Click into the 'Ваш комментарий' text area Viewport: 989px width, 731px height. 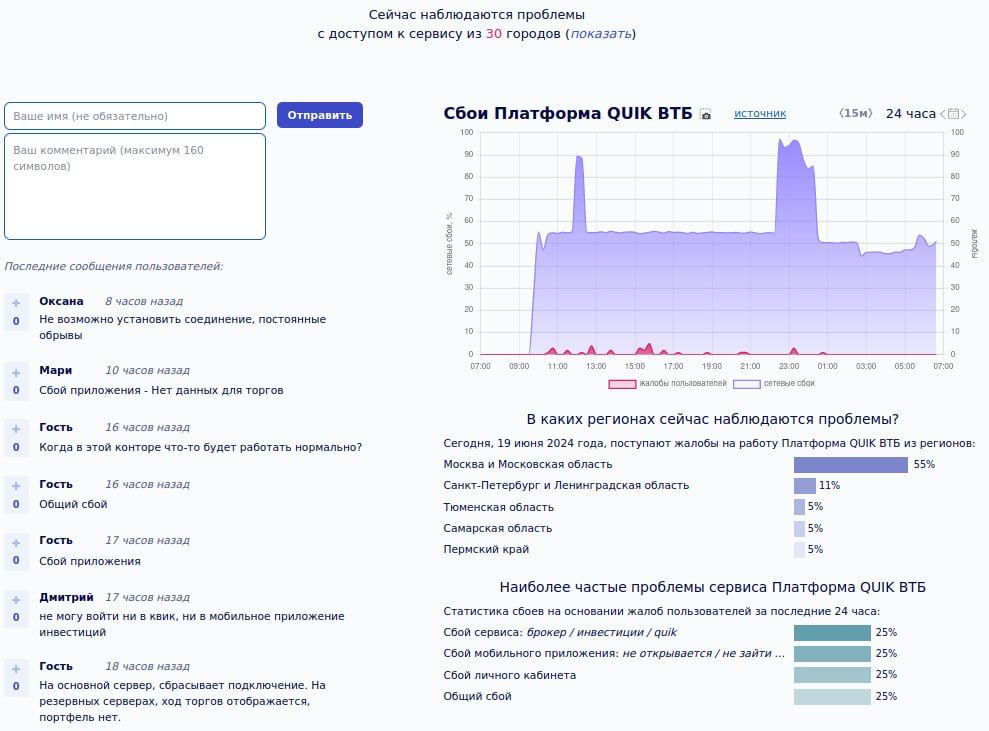click(x=135, y=186)
